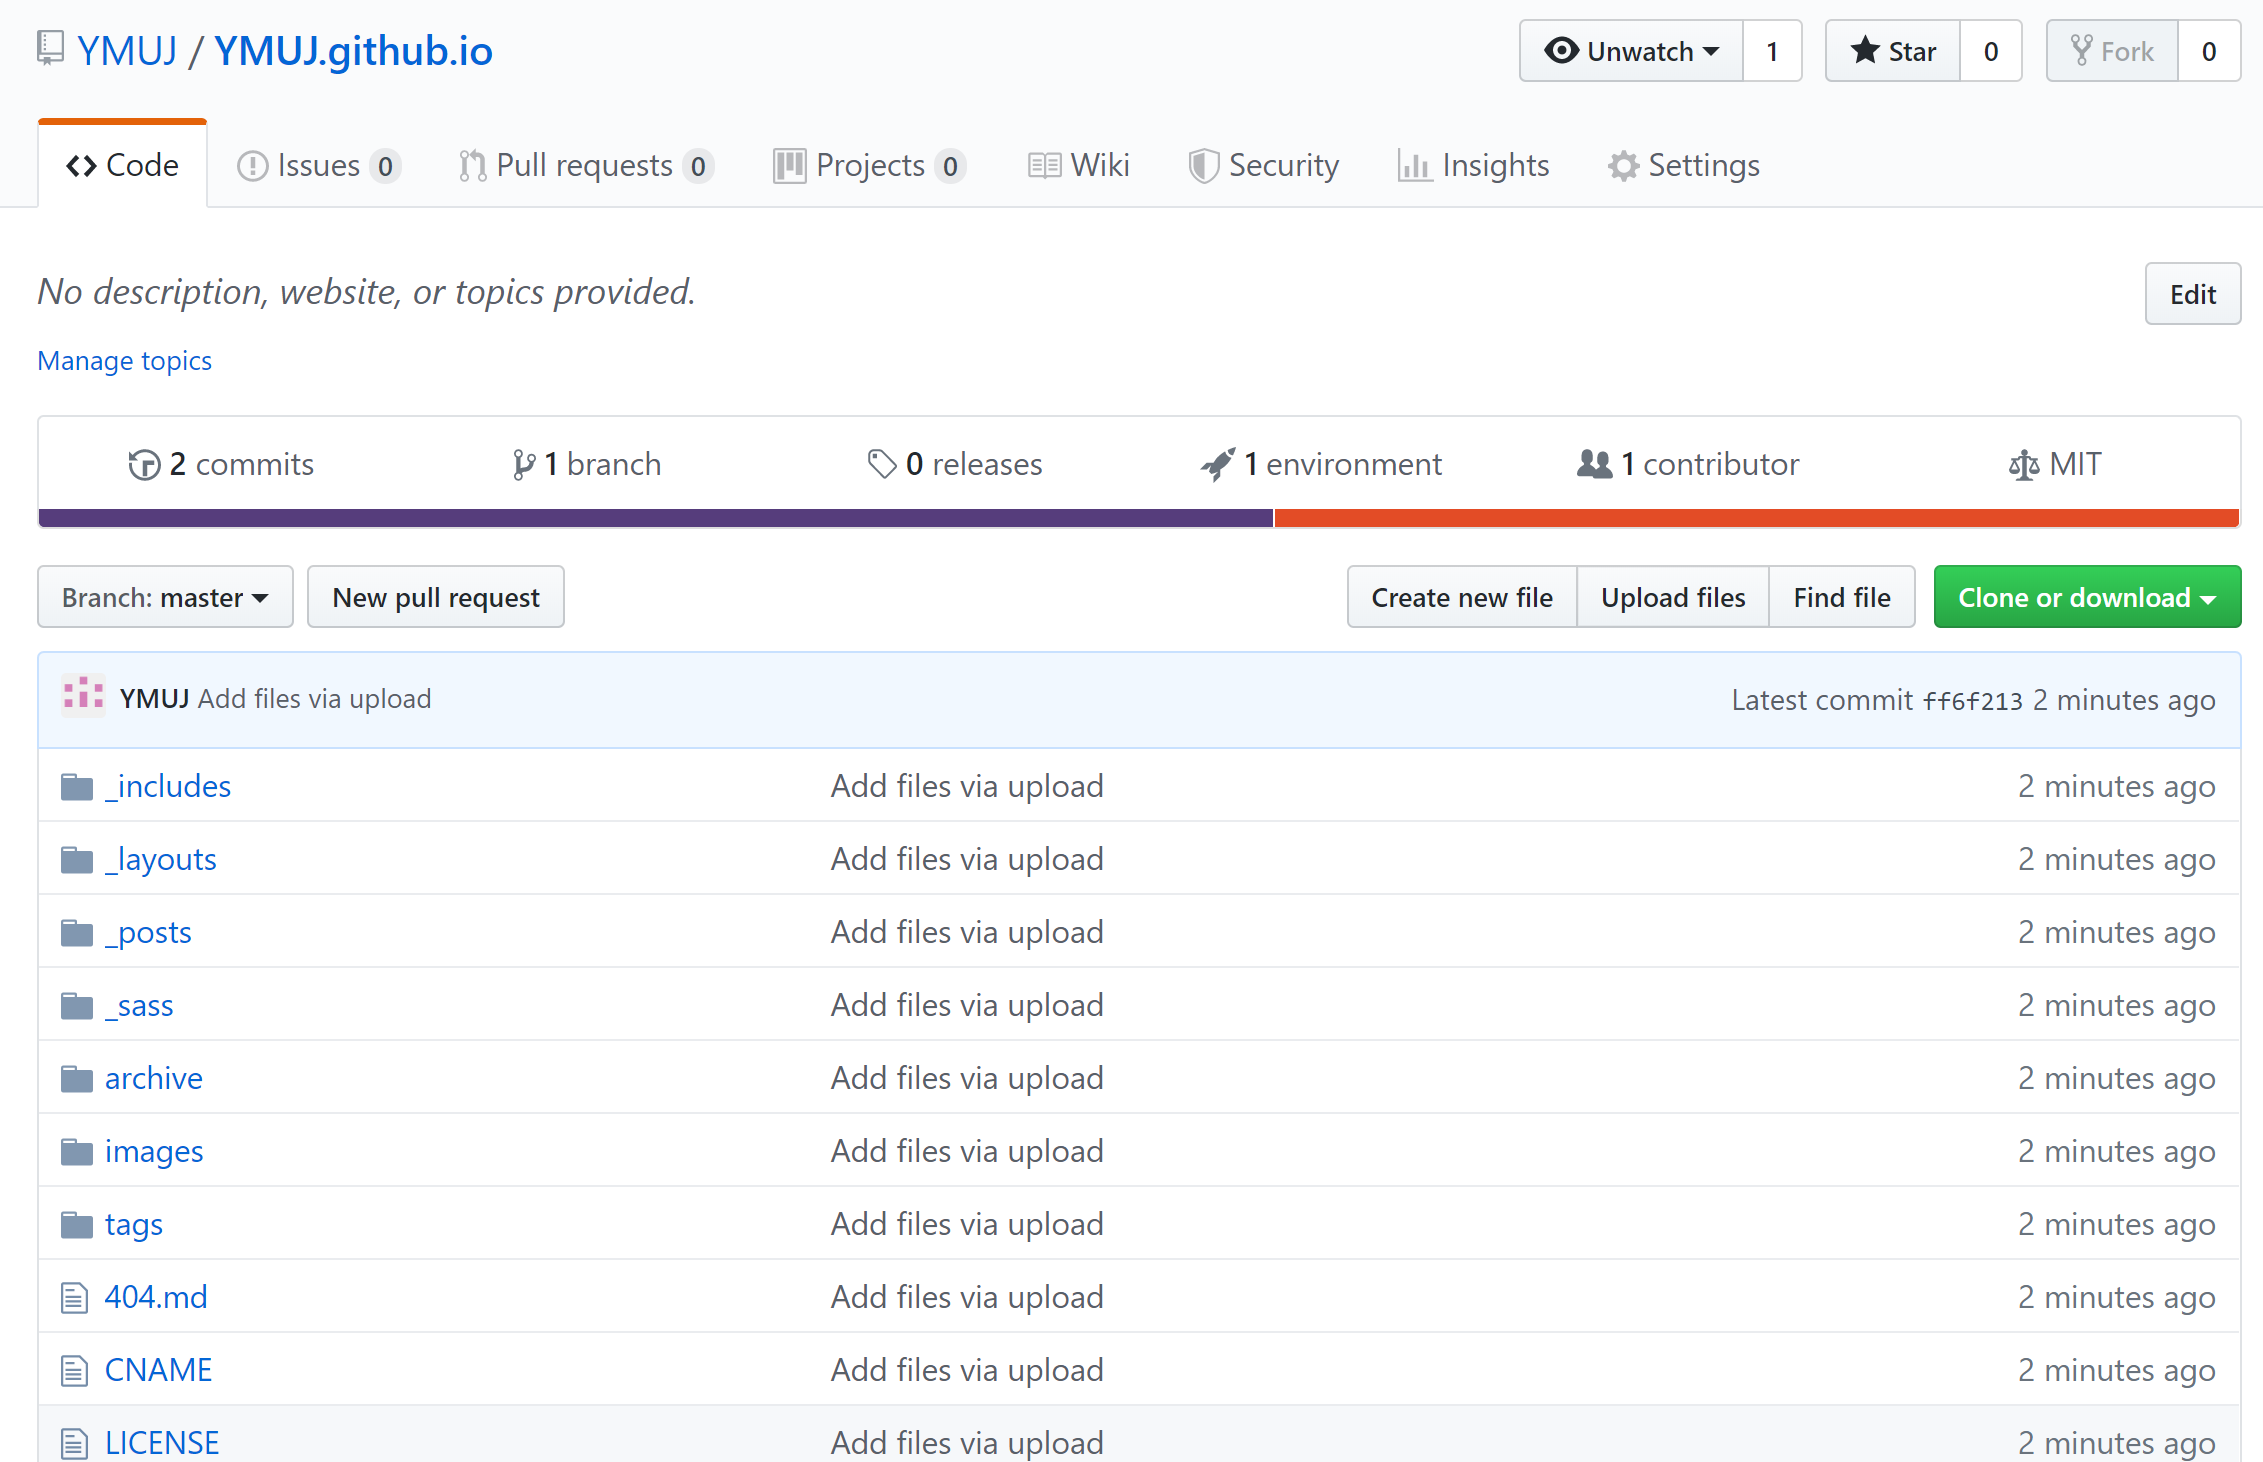Open the Unwatch notifications dropdown
The image size is (2263, 1462).
(x=1631, y=51)
